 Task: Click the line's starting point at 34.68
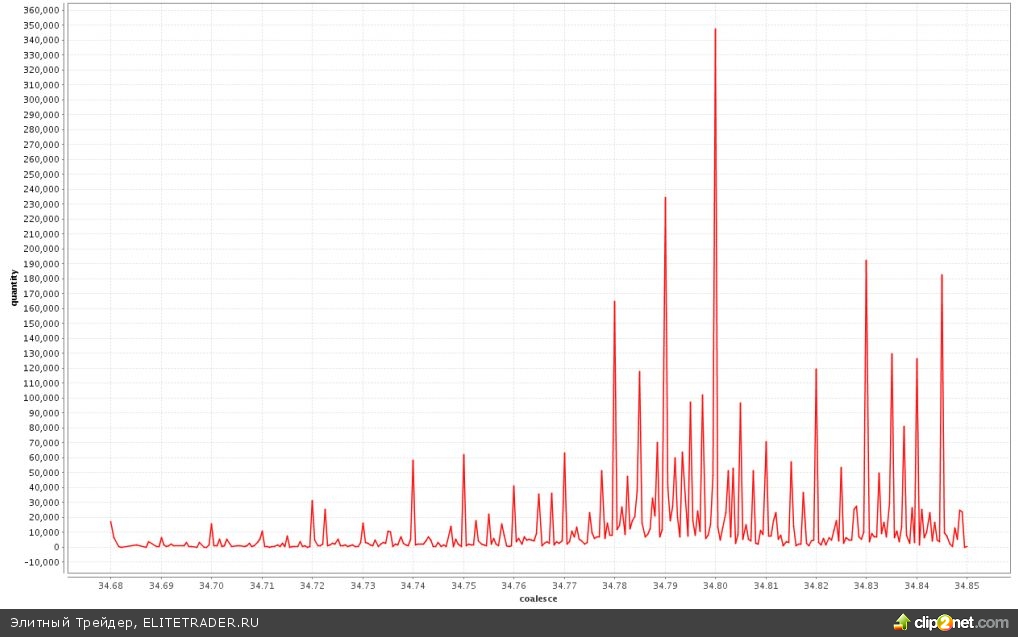click(x=111, y=522)
